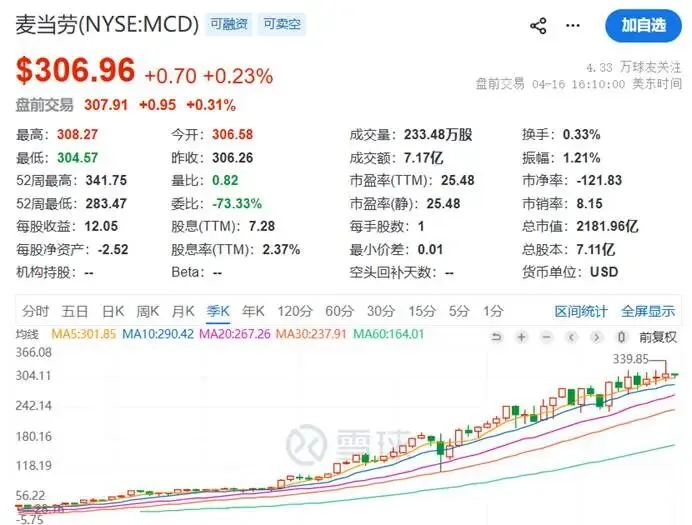Switch chart to 30分 interval
The height and width of the screenshot is (525, 692).
(381, 311)
